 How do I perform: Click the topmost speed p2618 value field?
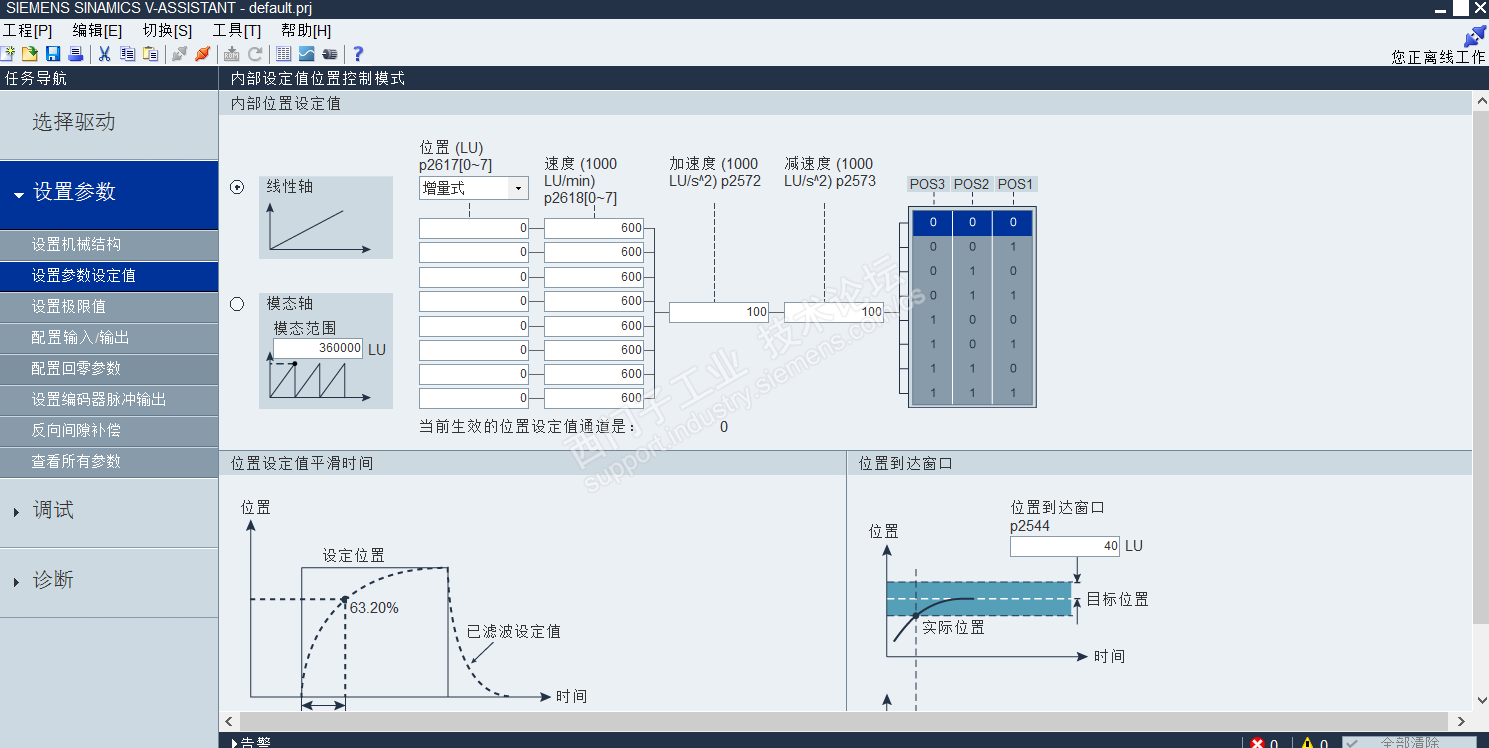point(594,228)
